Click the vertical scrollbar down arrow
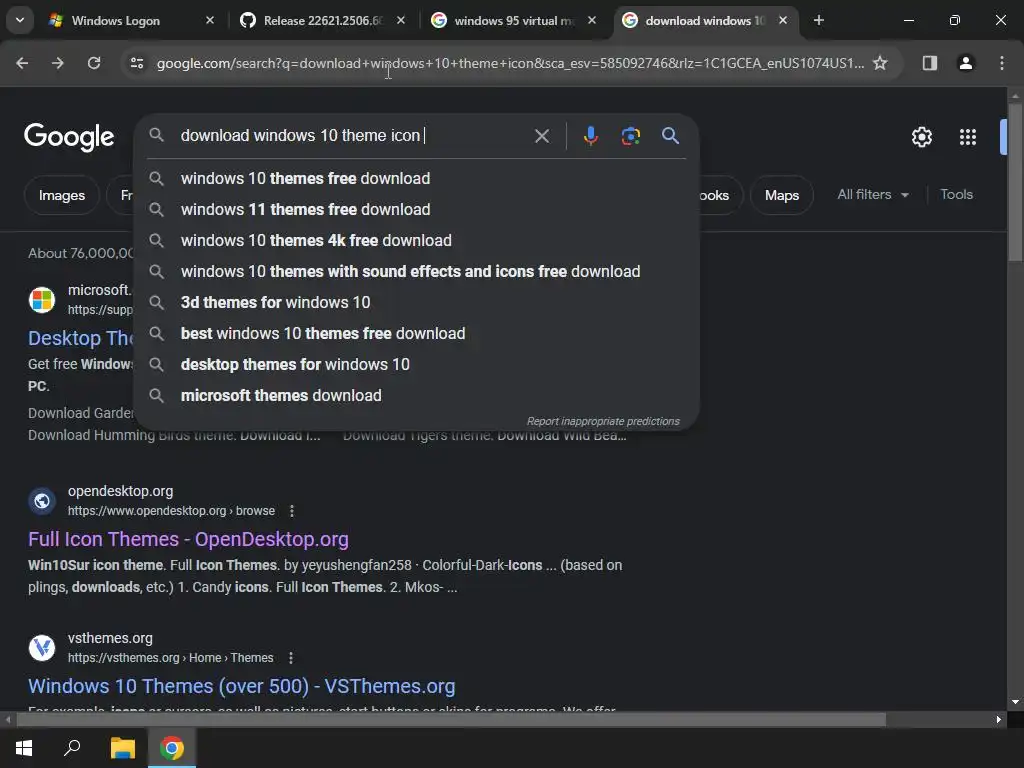 (1015, 702)
